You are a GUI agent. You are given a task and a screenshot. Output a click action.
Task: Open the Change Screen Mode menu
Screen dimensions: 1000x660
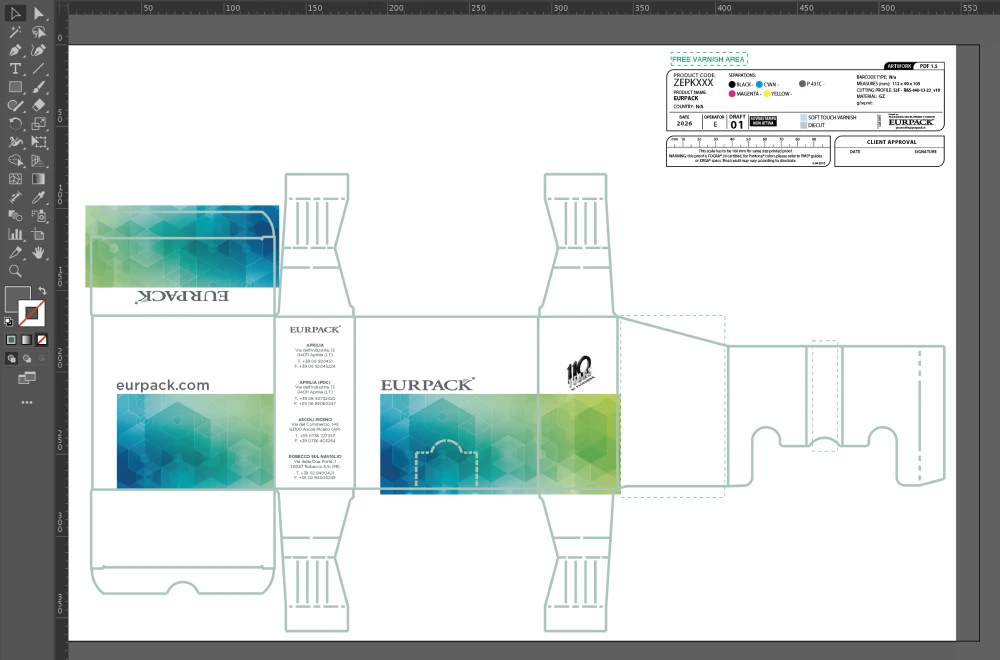pyautogui.click(x=27, y=378)
